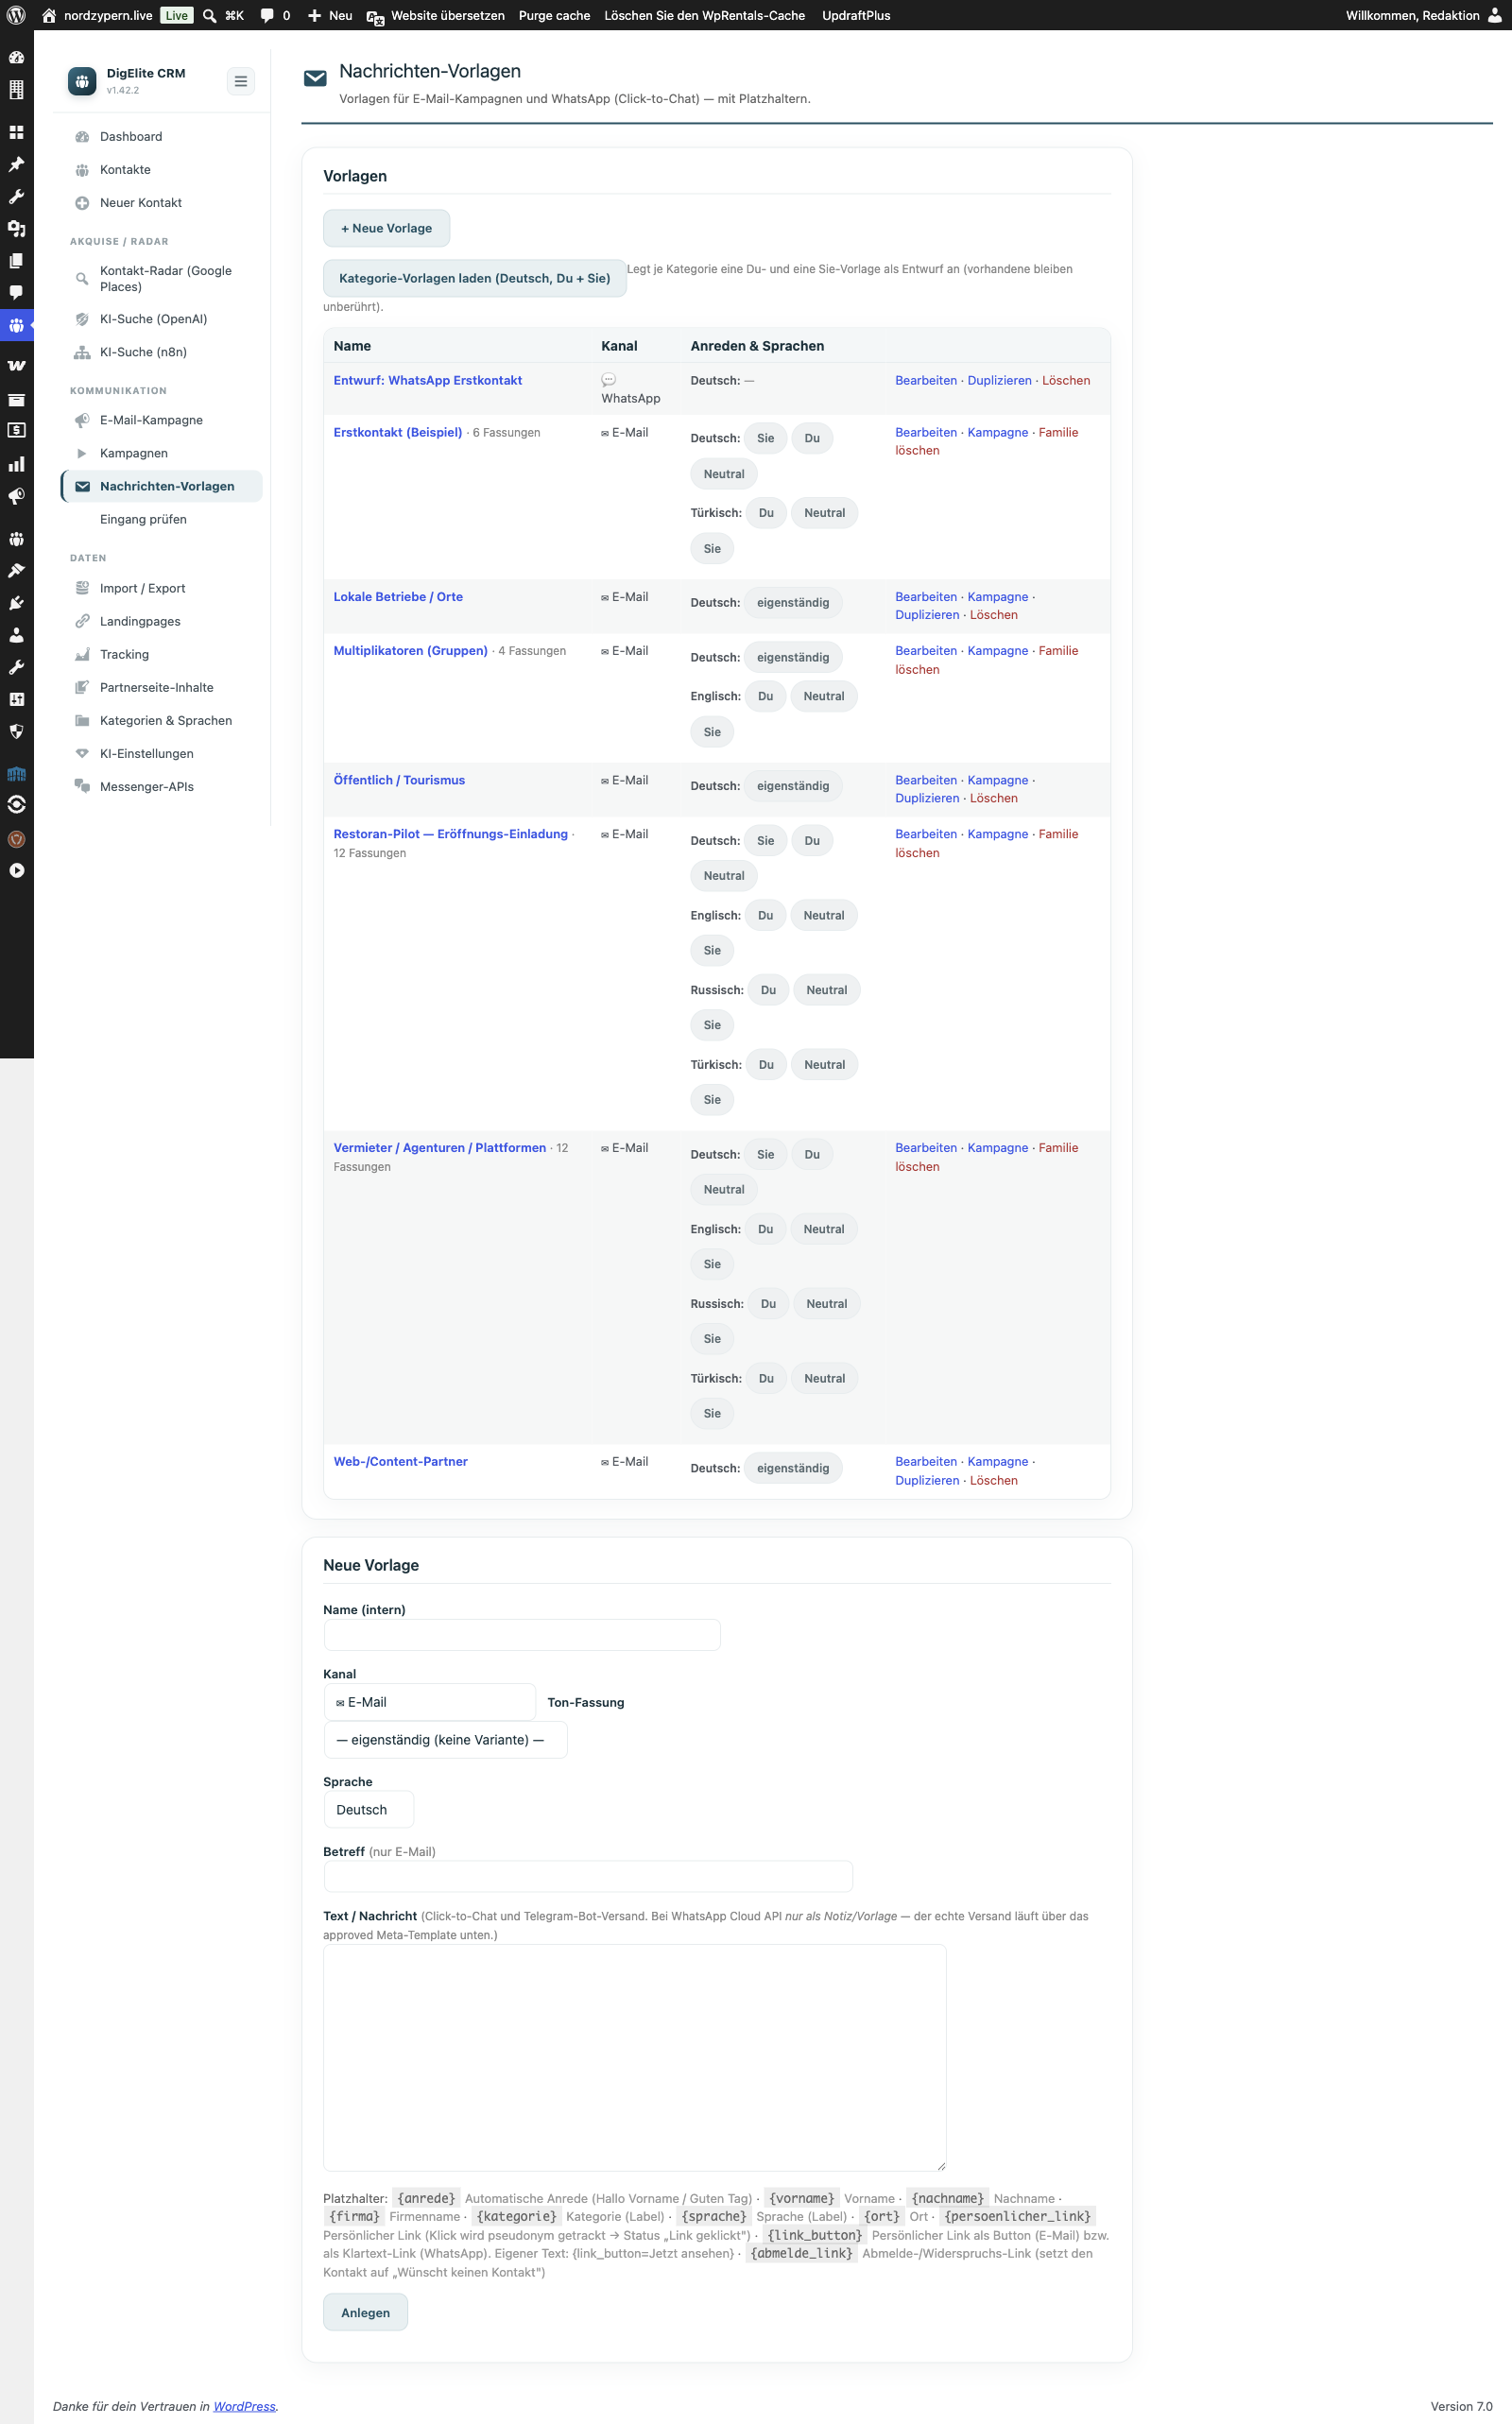The height and width of the screenshot is (2424, 1512).
Task: Open the Users person icon in WP sidebar
Action: tap(16, 635)
